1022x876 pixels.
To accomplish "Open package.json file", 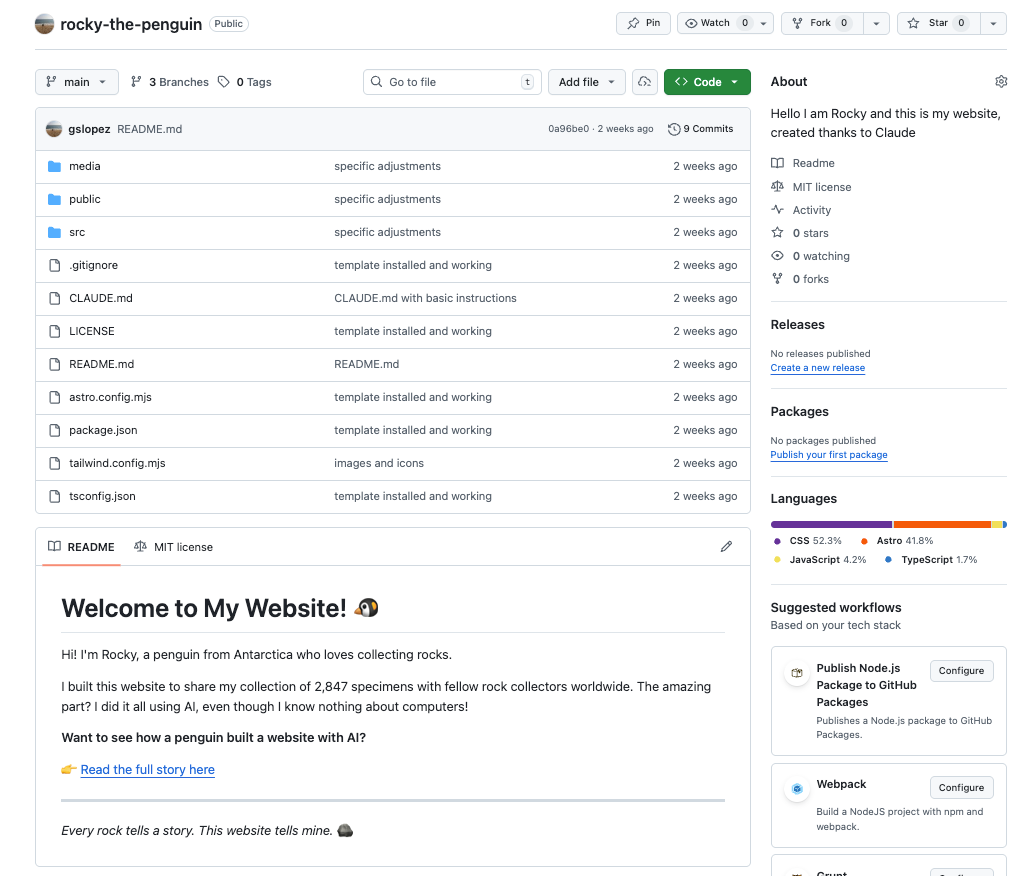I will (x=103, y=430).
